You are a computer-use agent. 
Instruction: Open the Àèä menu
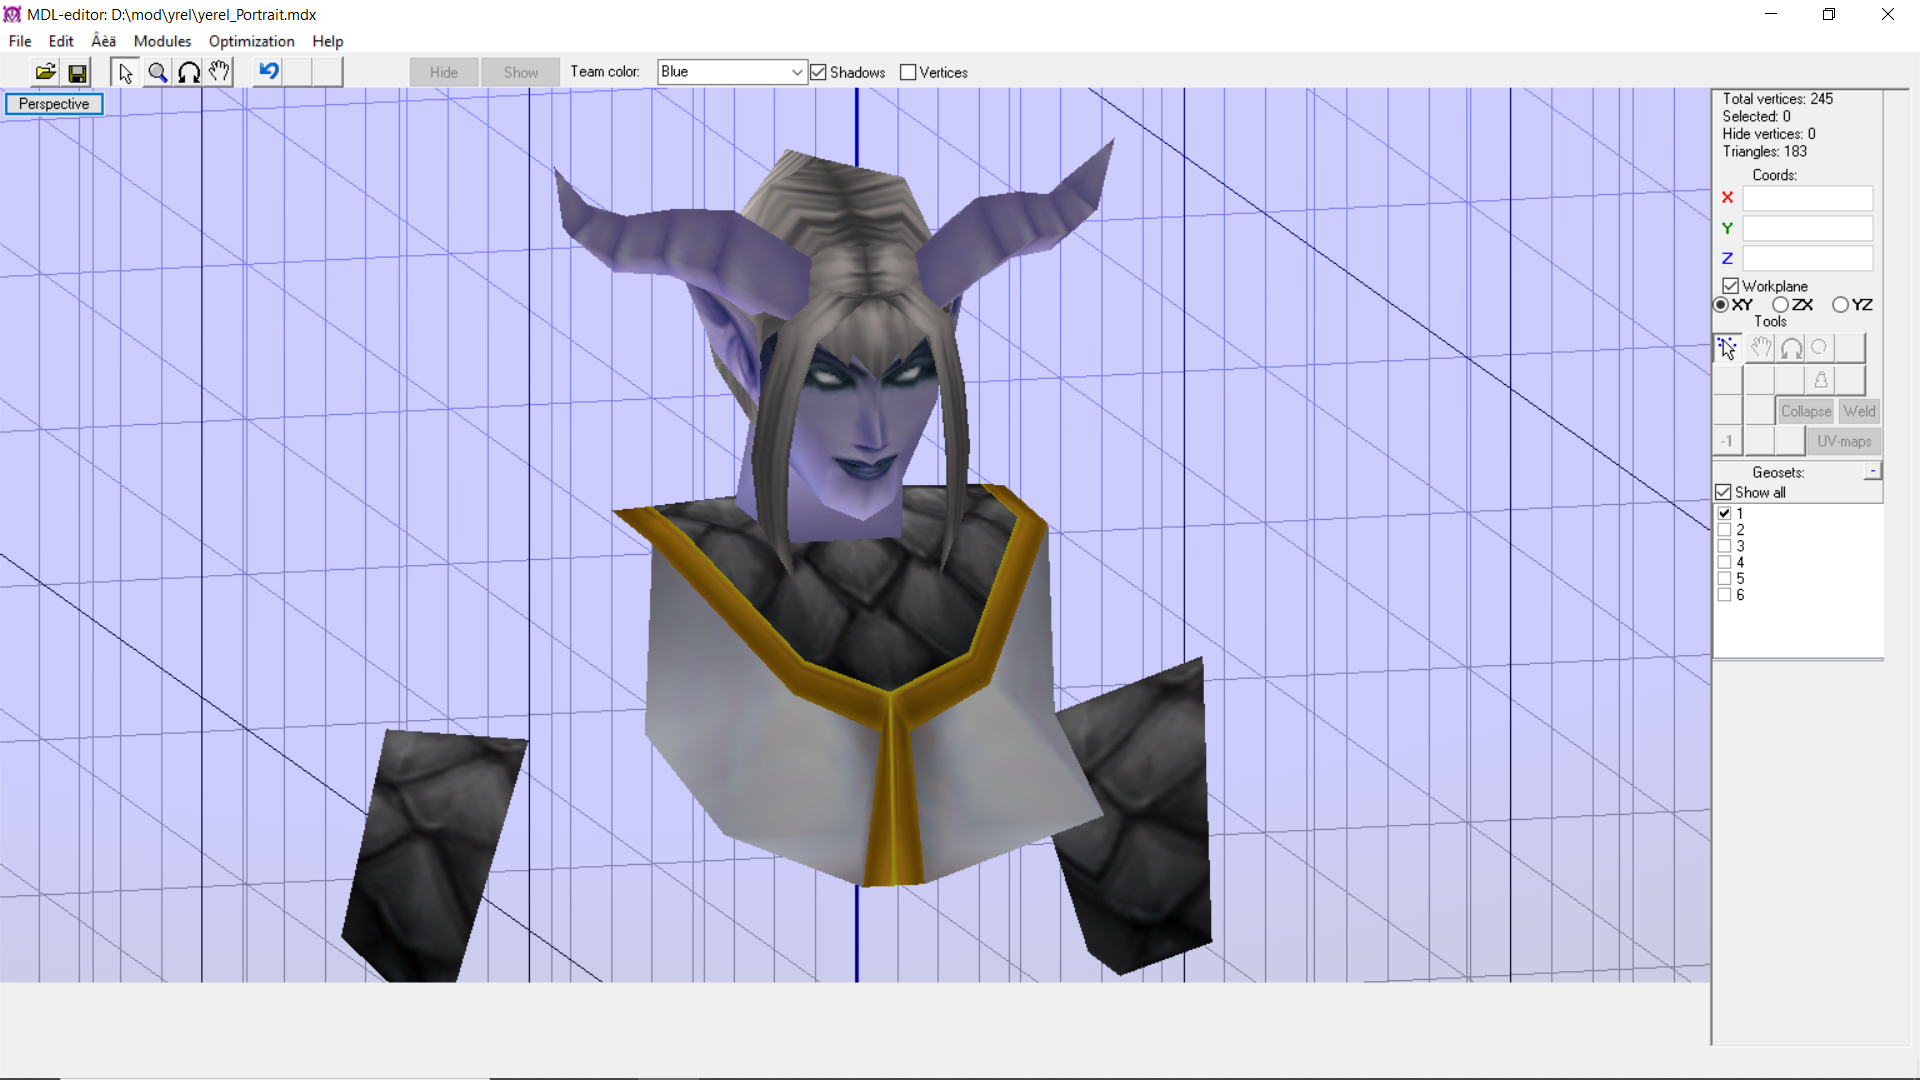104,41
